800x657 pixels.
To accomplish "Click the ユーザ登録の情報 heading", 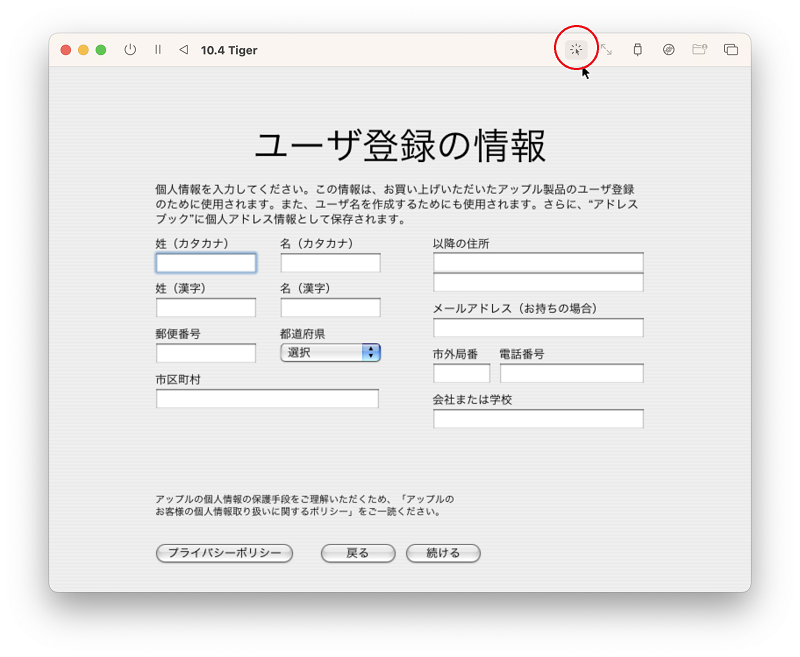I will (x=401, y=146).
